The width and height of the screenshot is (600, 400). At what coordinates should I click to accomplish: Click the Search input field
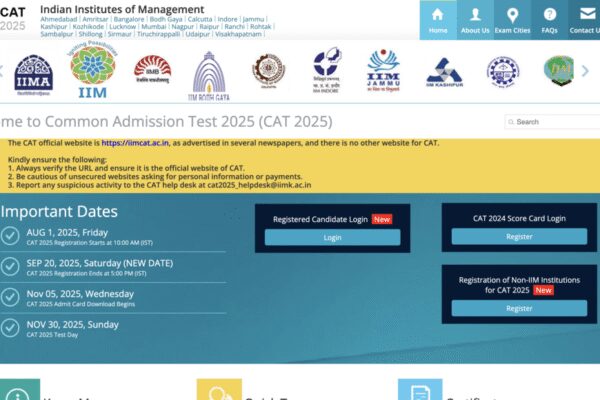(553, 122)
